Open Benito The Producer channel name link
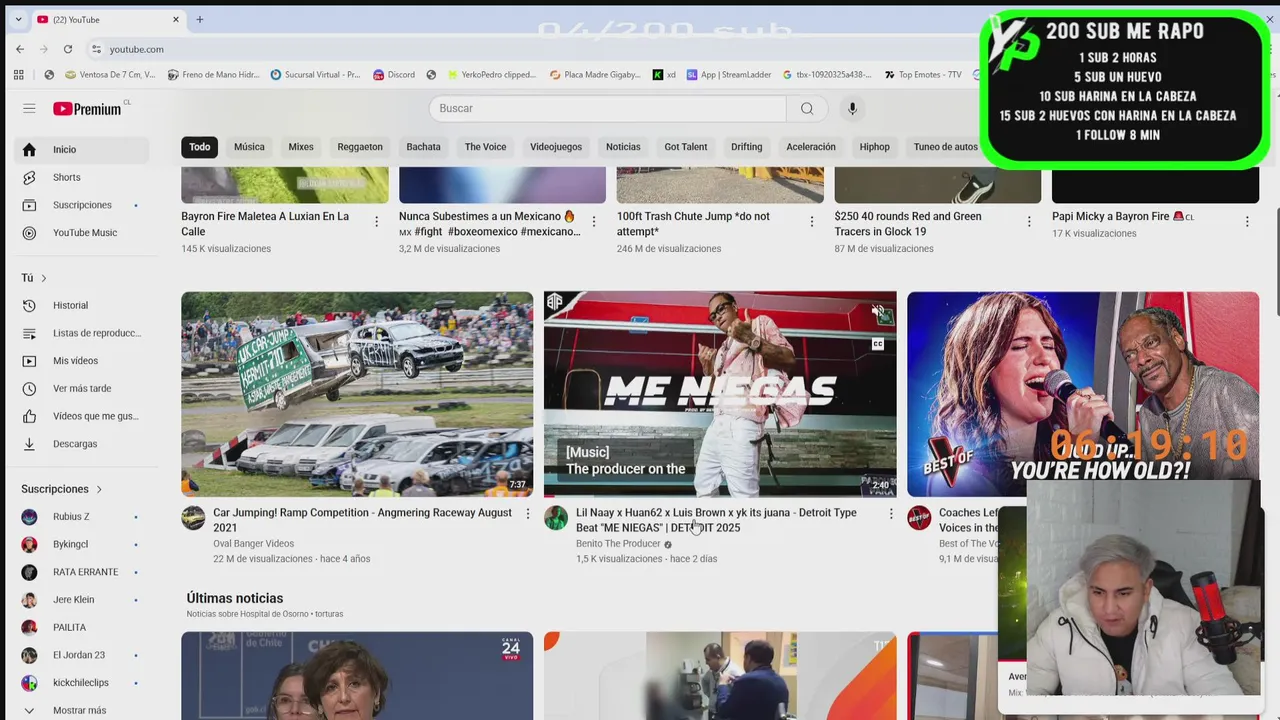 [618, 544]
